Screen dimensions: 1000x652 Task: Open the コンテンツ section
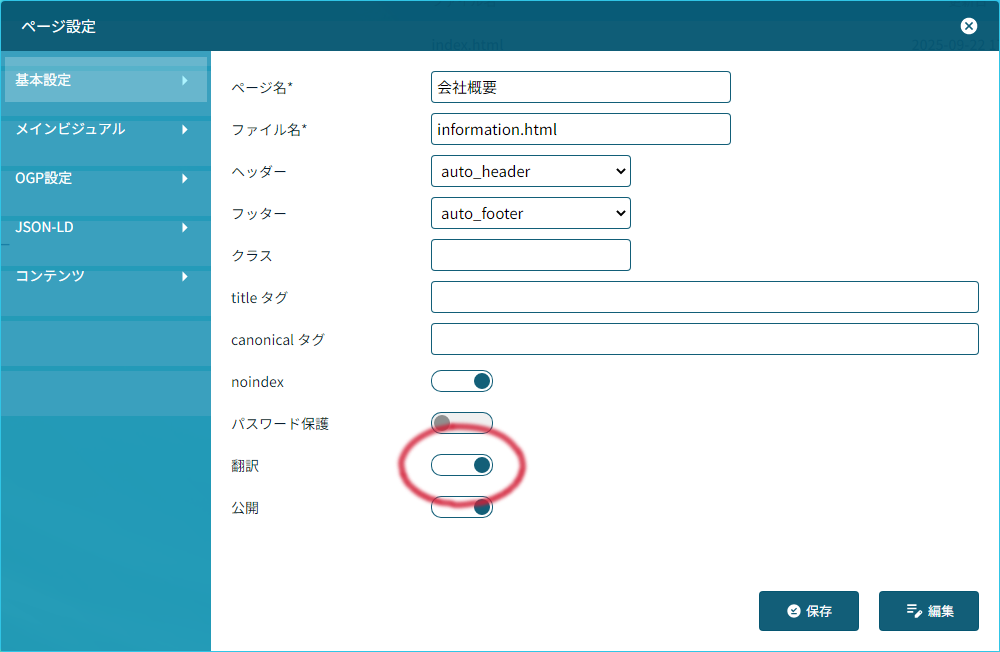point(106,276)
